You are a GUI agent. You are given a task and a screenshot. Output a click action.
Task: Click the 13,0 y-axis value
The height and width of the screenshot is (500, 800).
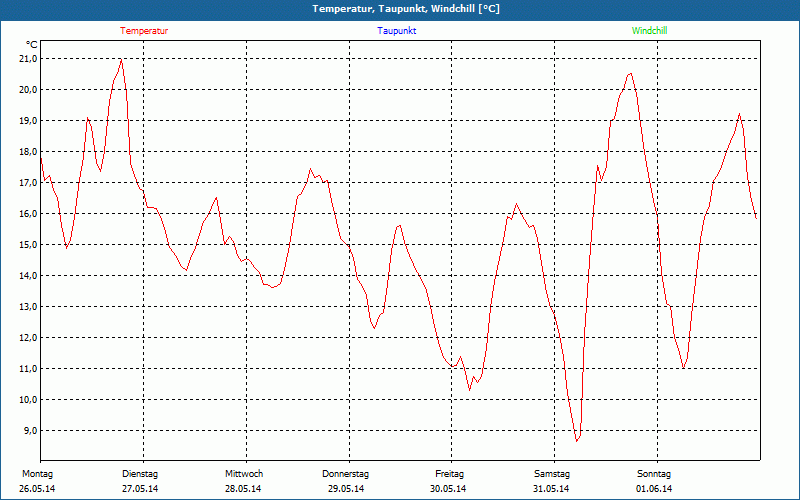click(x=28, y=307)
